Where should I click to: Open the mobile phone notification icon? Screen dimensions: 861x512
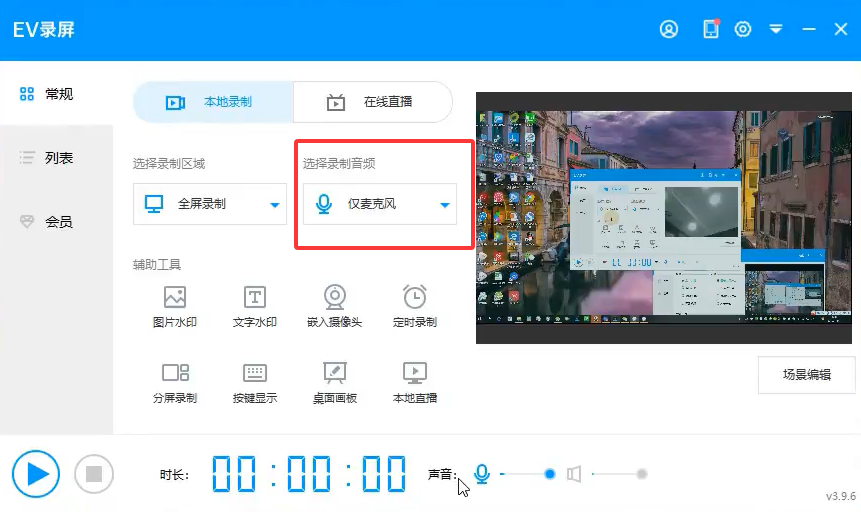(711, 29)
